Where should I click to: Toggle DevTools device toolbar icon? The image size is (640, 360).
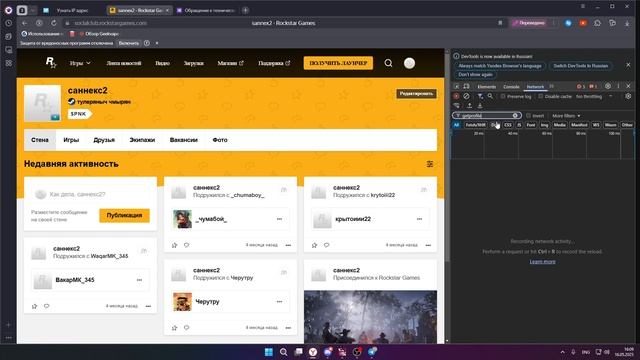tap(467, 87)
